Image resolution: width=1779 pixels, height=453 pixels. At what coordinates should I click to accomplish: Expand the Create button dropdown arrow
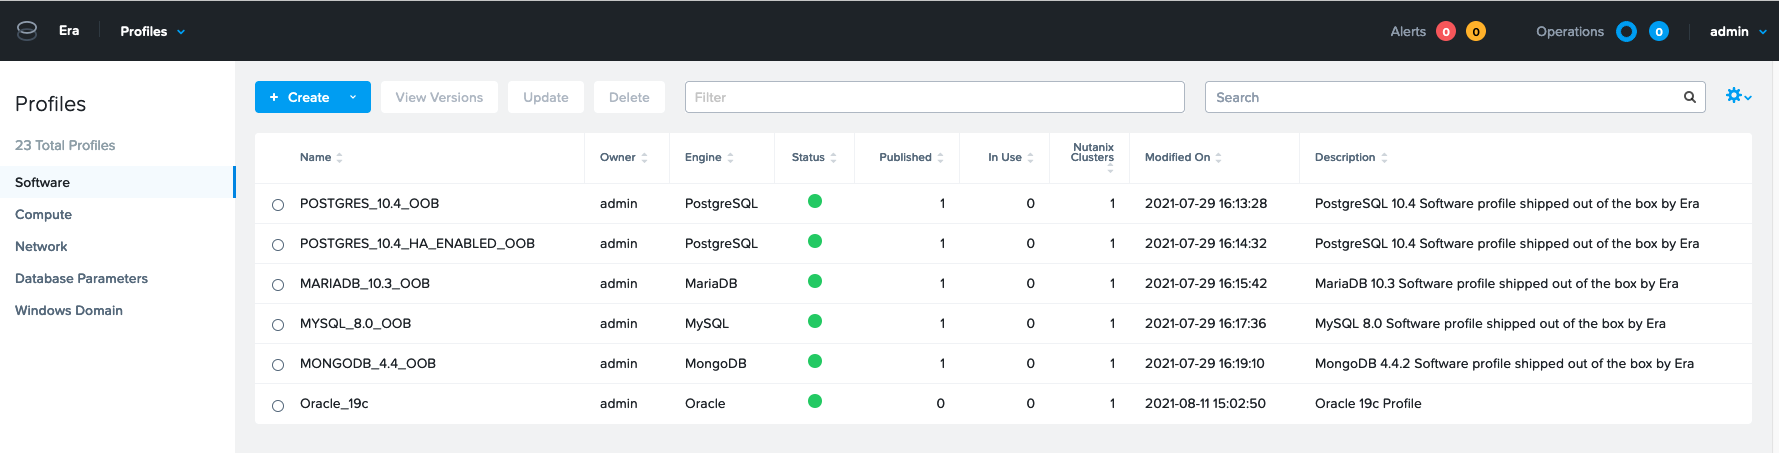point(353,97)
